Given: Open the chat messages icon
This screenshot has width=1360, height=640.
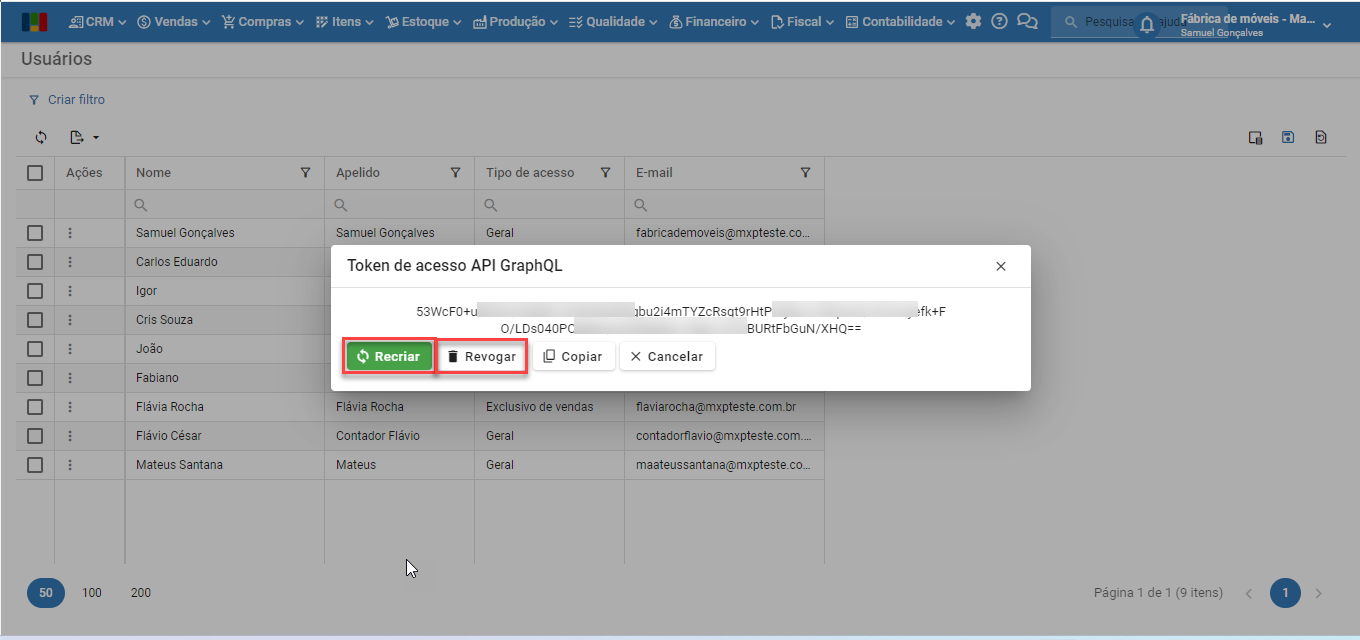Looking at the screenshot, I should point(1026,21).
